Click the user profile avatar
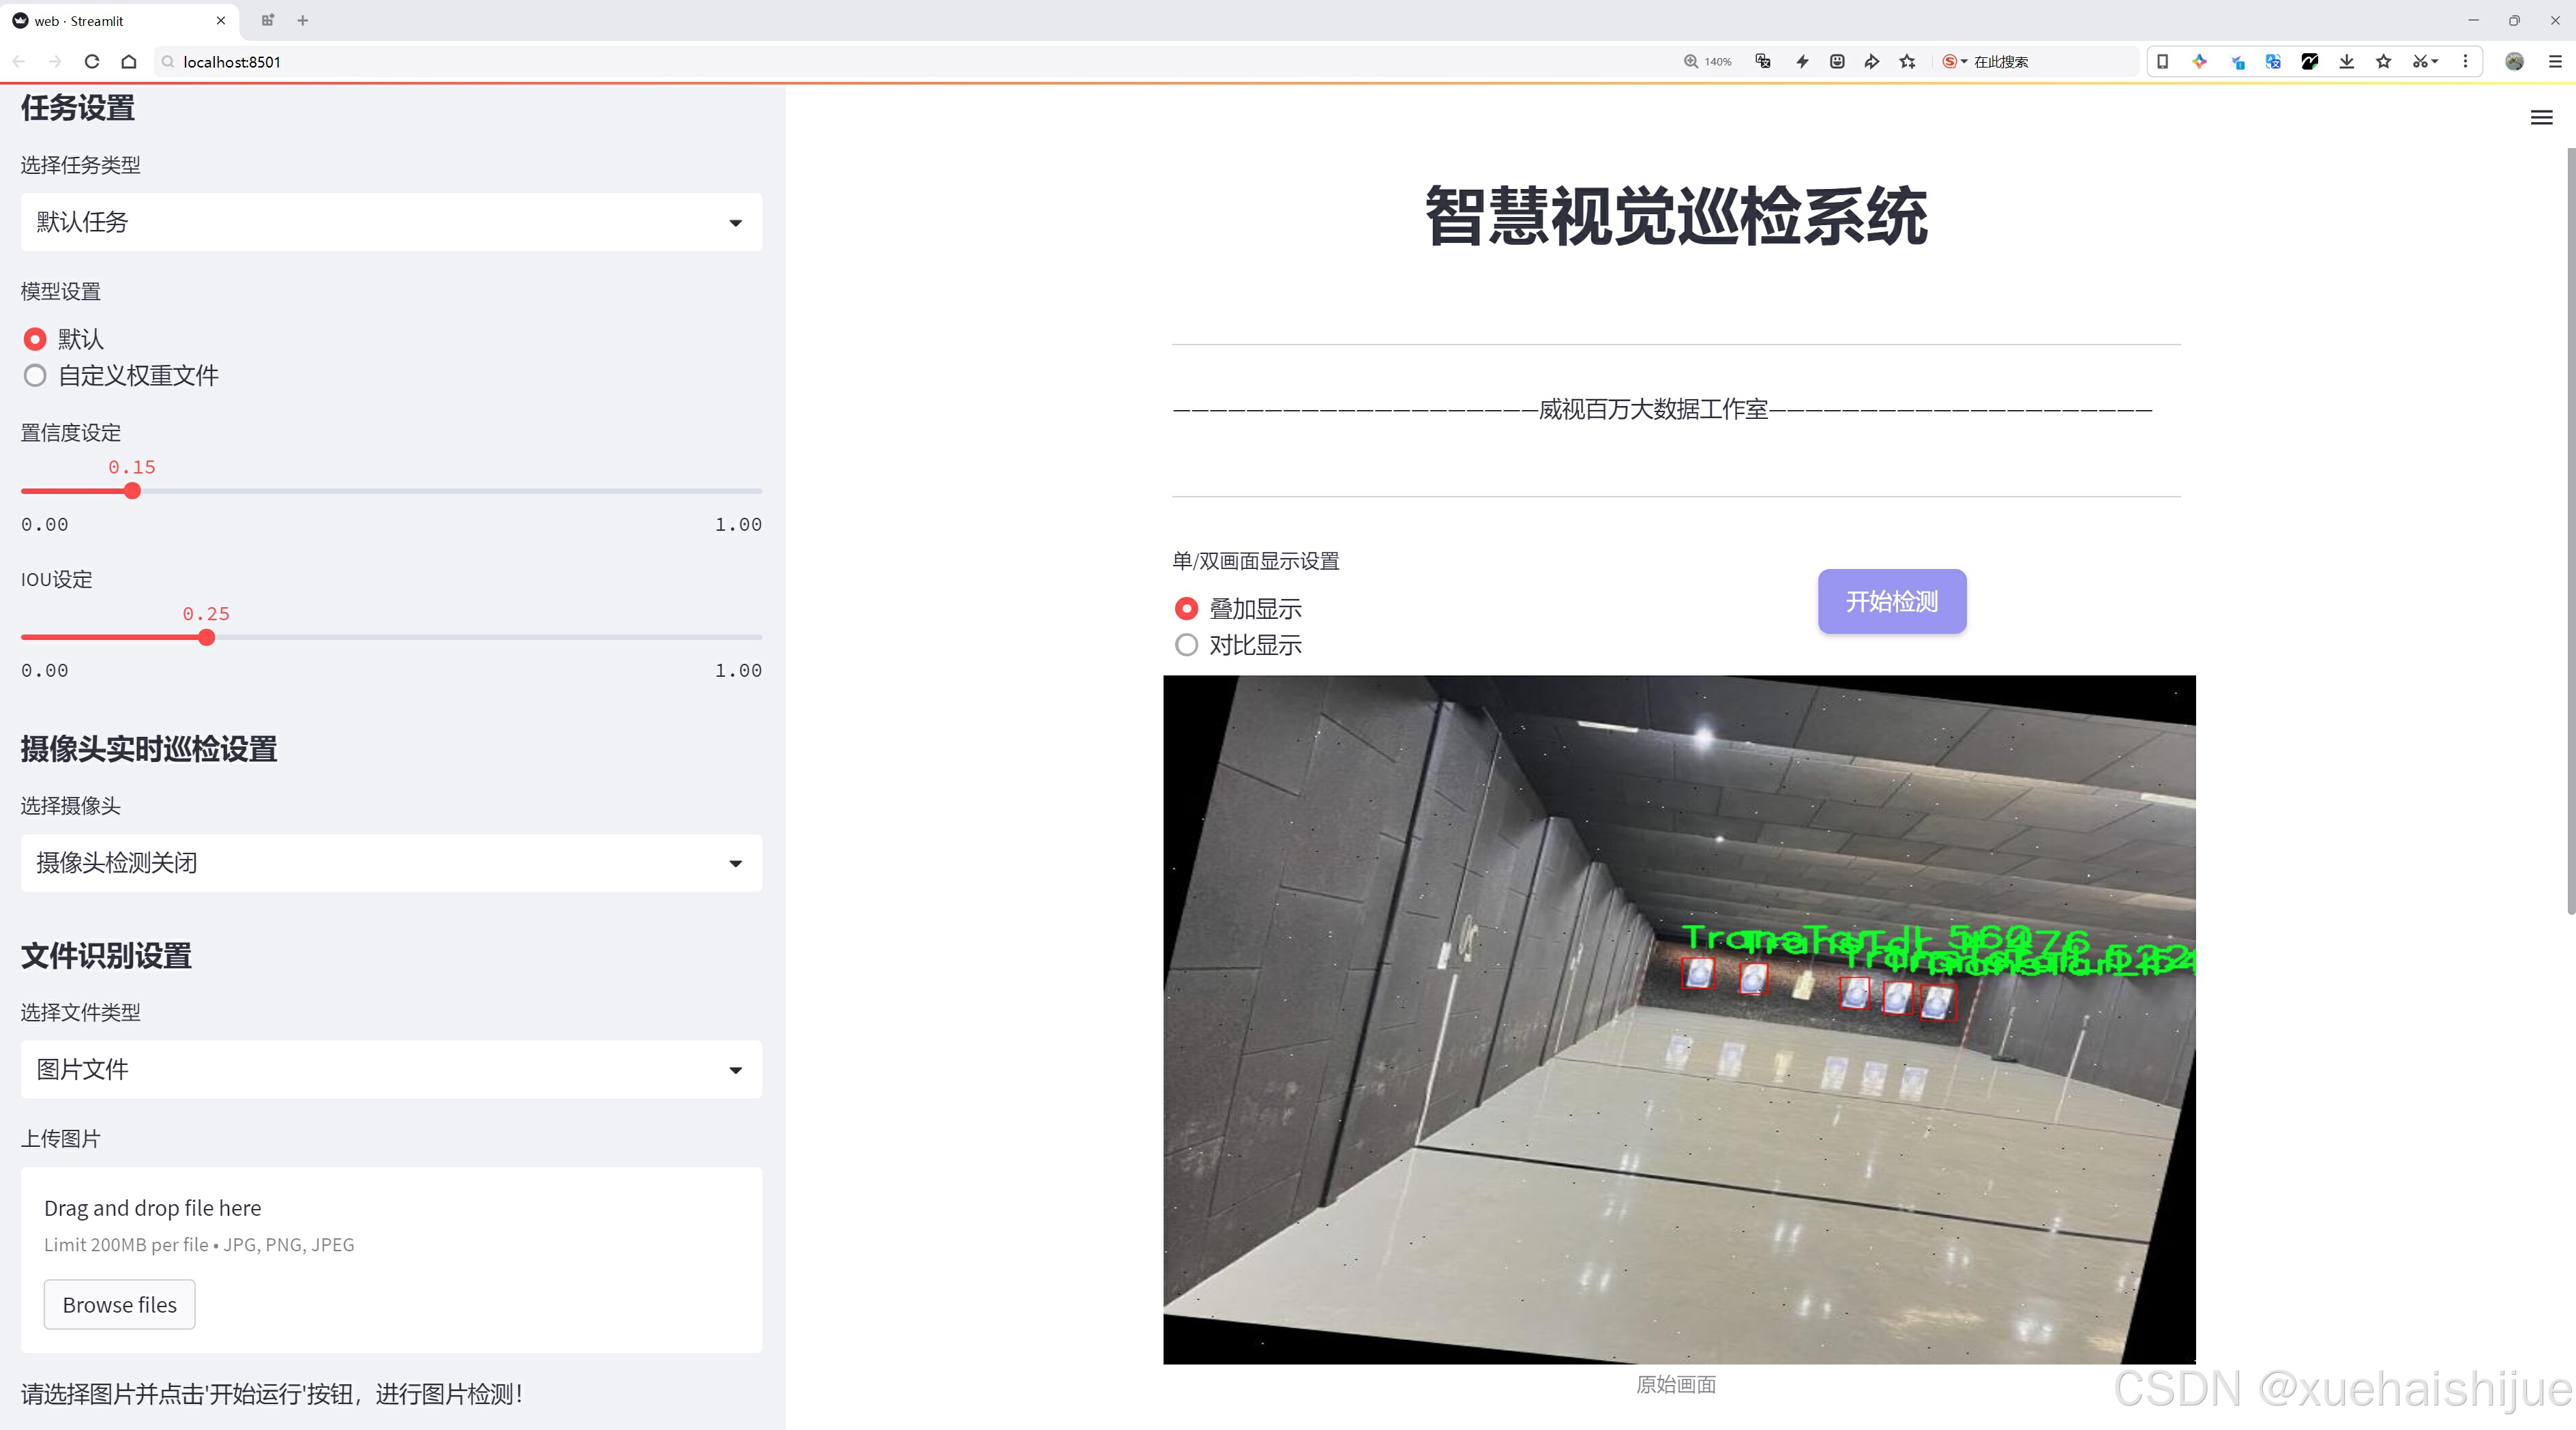This screenshot has height=1430, width=2576. pyautogui.click(x=2514, y=61)
